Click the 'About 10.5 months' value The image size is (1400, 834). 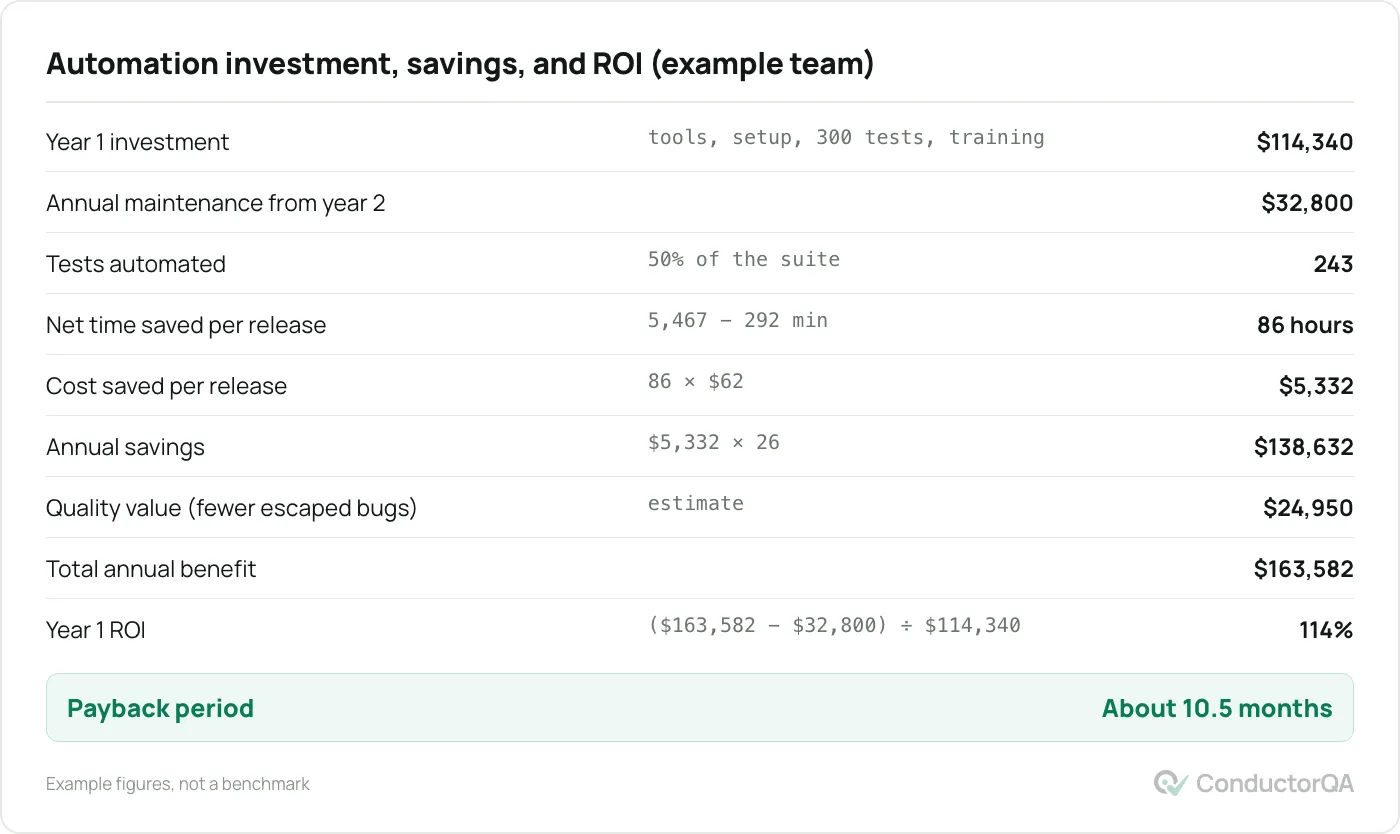1217,708
